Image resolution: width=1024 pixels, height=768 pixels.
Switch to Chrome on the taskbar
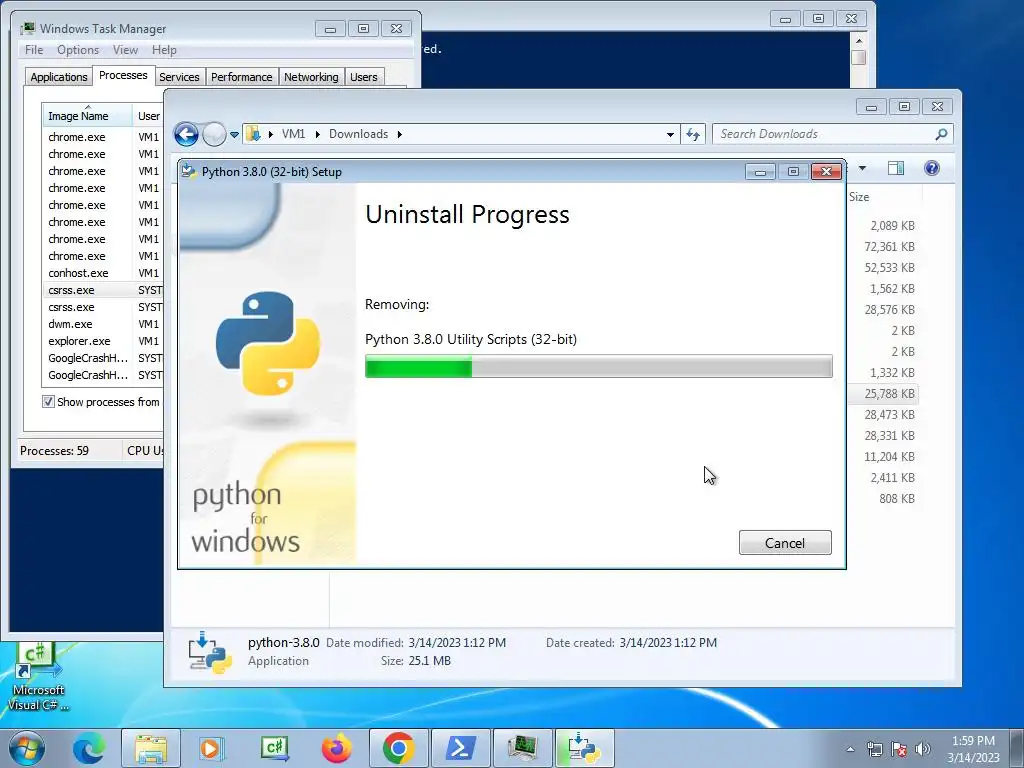398,748
